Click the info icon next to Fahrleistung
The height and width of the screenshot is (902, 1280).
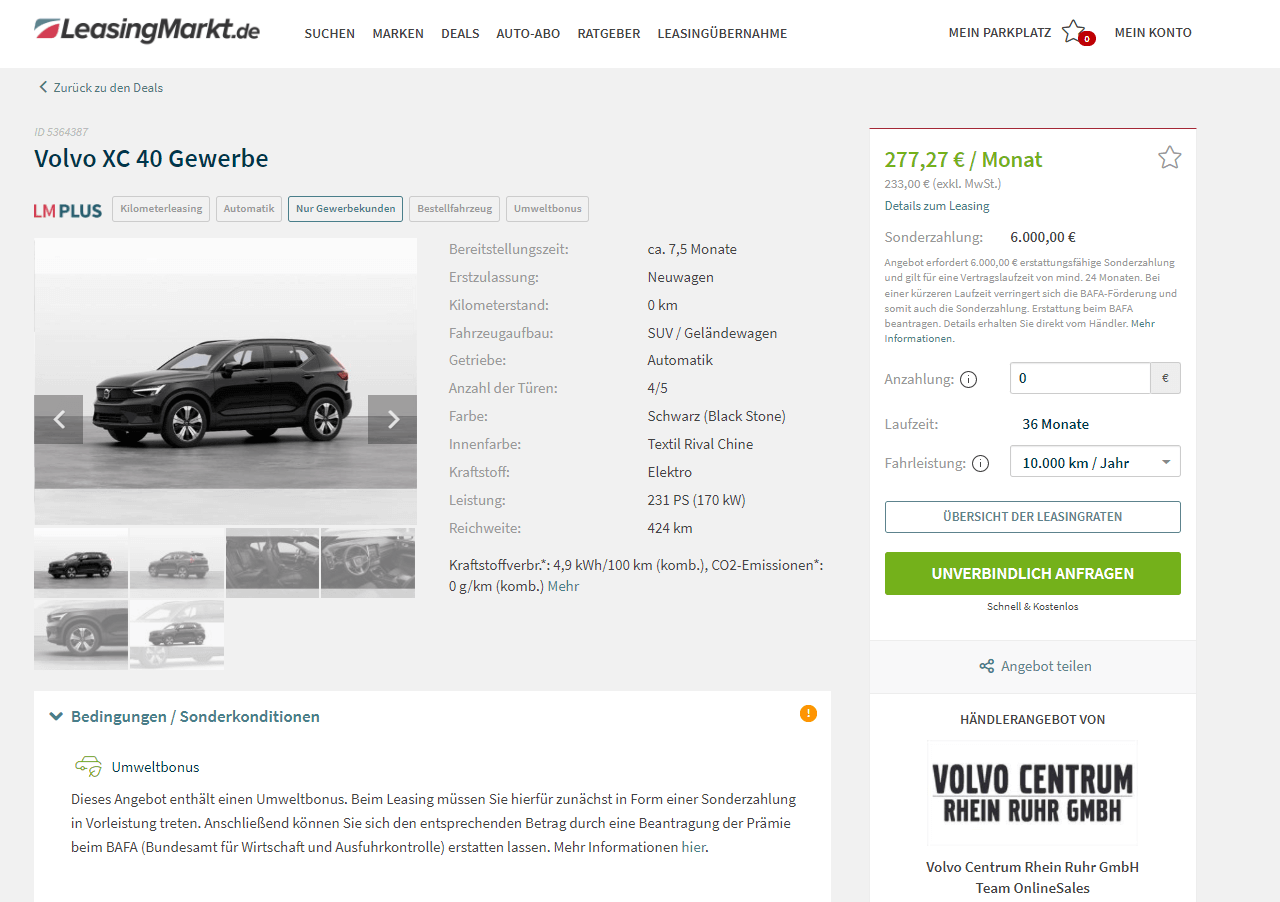point(980,464)
